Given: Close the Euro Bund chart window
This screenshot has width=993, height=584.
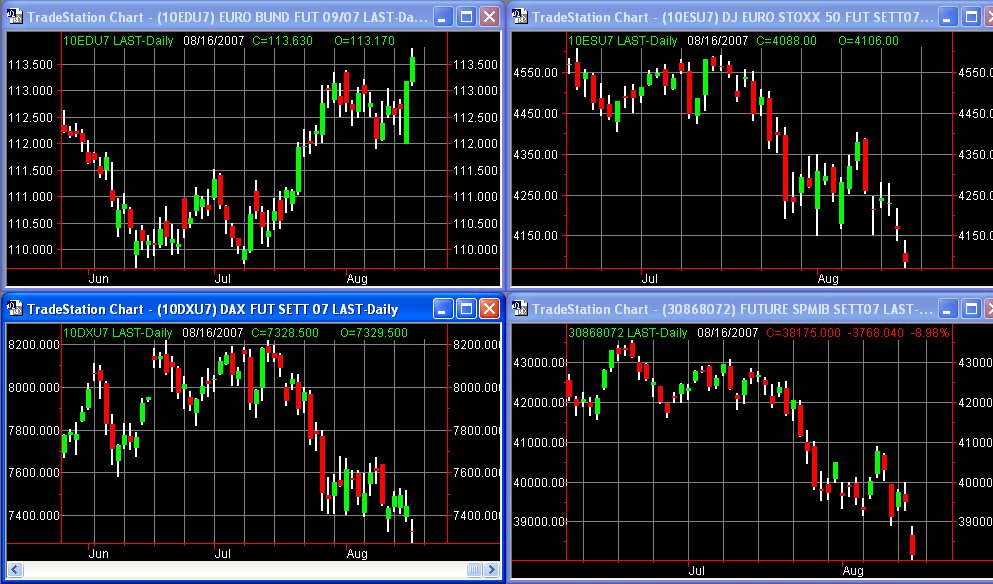Looking at the screenshot, I should click(488, 17).
